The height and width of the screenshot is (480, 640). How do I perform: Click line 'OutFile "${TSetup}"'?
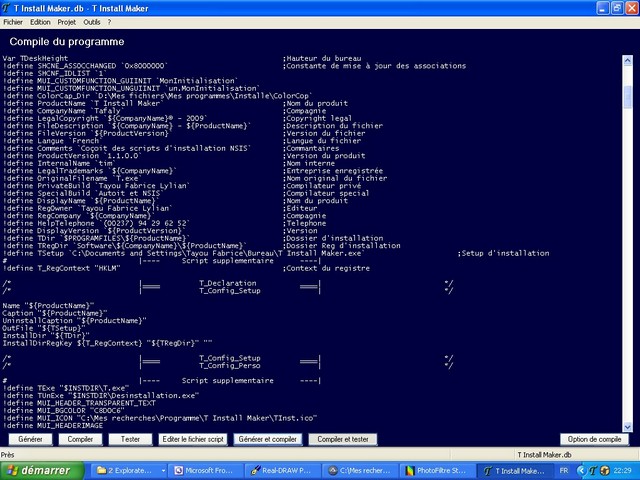tap(44, 328)
